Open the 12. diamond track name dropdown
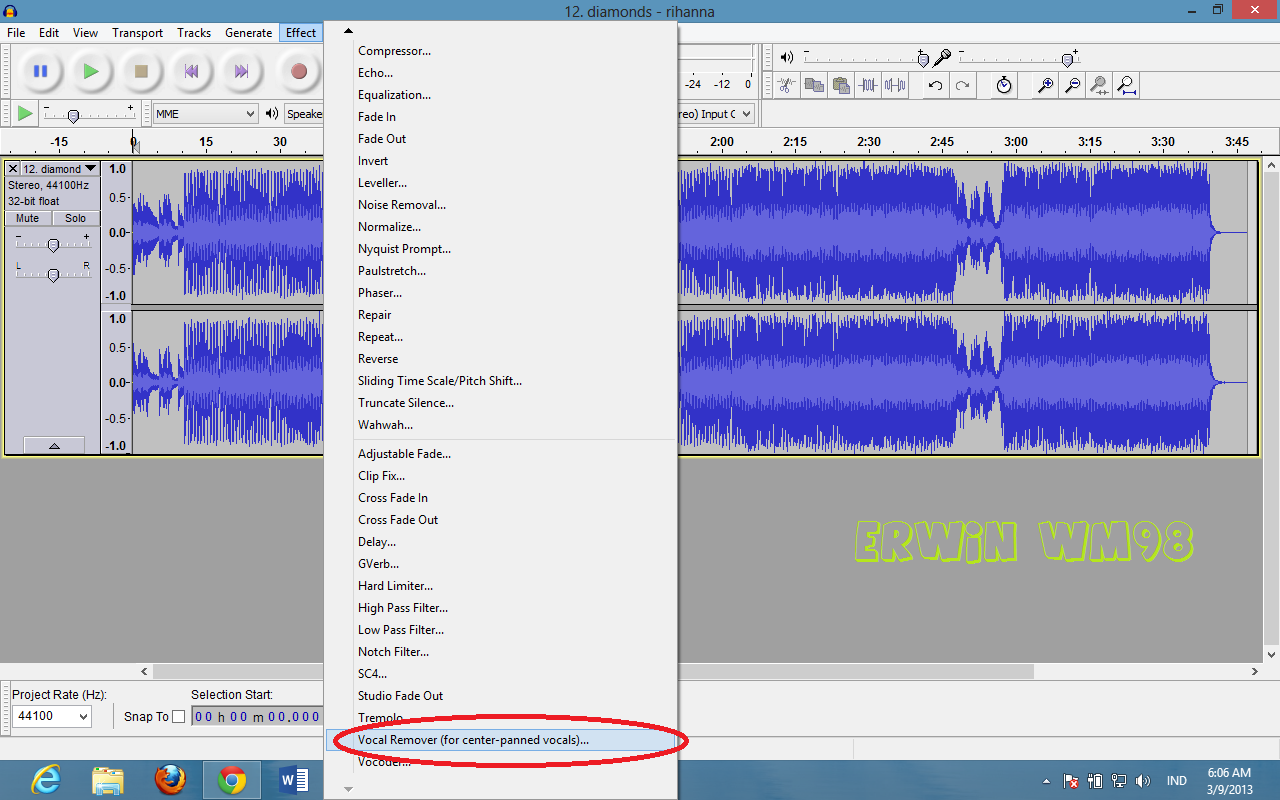The height and width of the screenshot is (800, 1280). coord(60,169)
